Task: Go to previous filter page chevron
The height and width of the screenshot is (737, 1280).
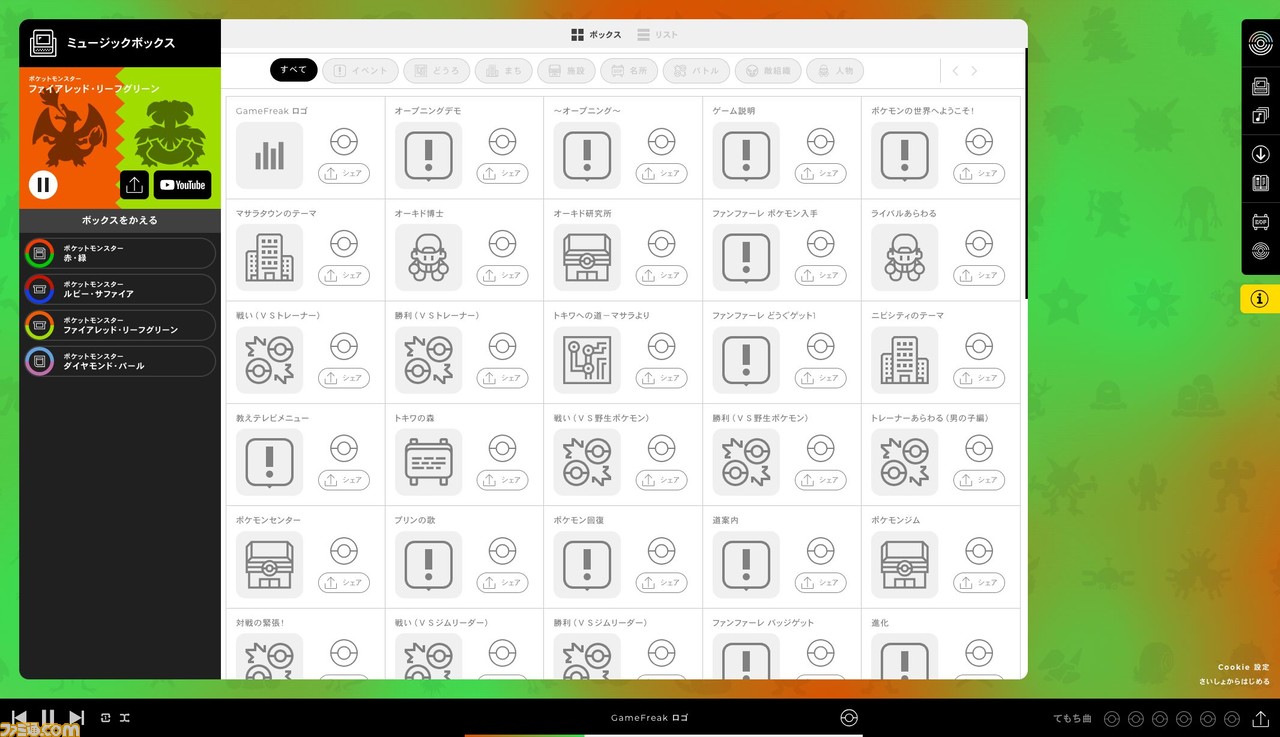Action: coord(956,71)
